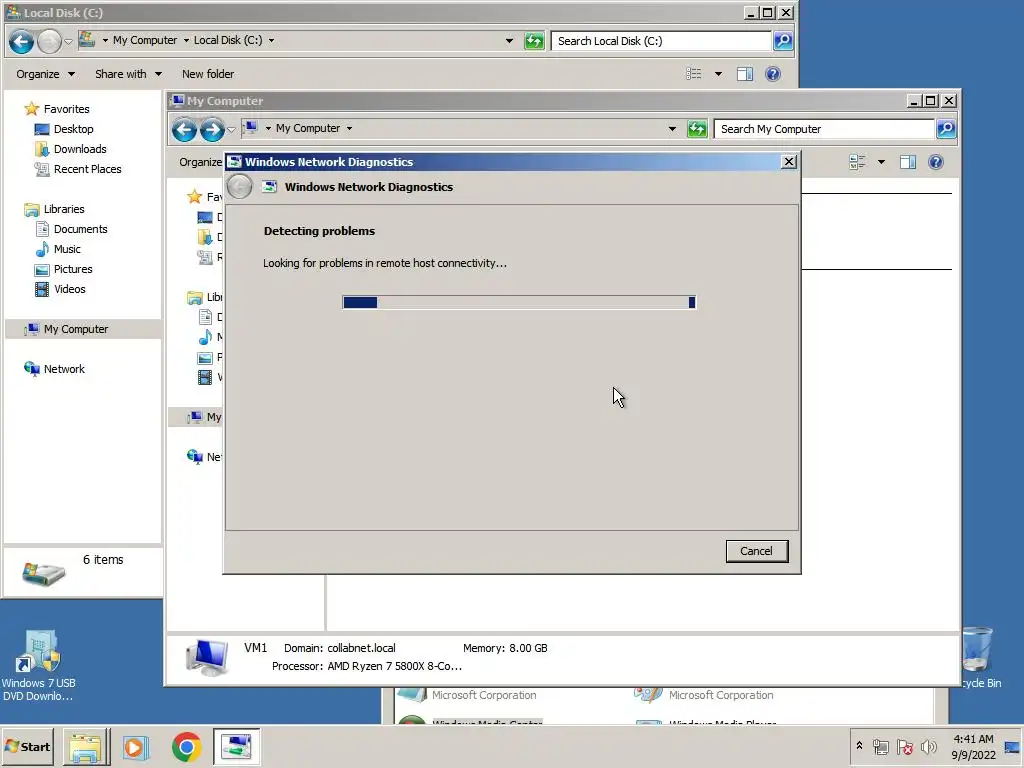Toggle preview pane in My Computer window
Image resolution: width=1024 pixels, height=768 pixels.
[x=908, y=162]
